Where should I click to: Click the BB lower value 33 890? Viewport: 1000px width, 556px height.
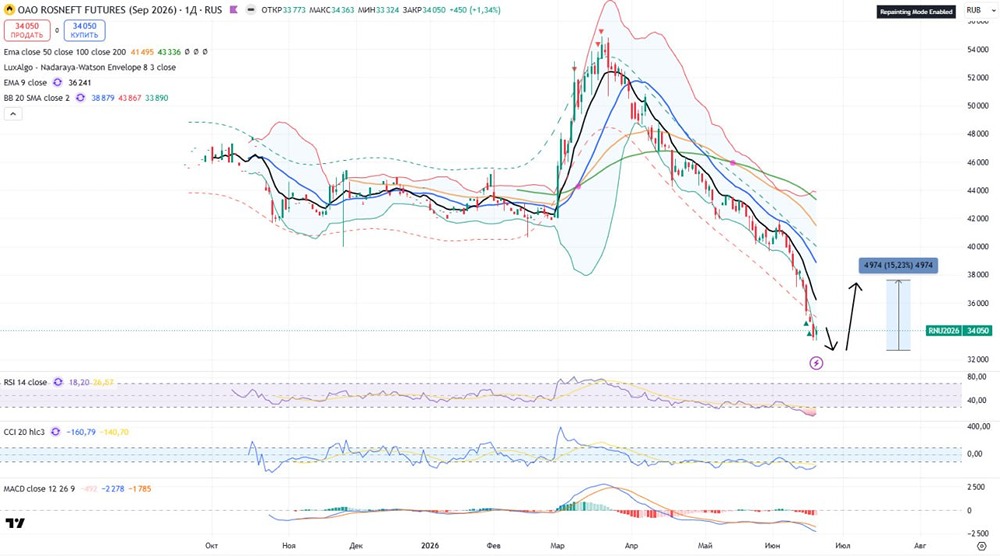(x=156, y=98)
